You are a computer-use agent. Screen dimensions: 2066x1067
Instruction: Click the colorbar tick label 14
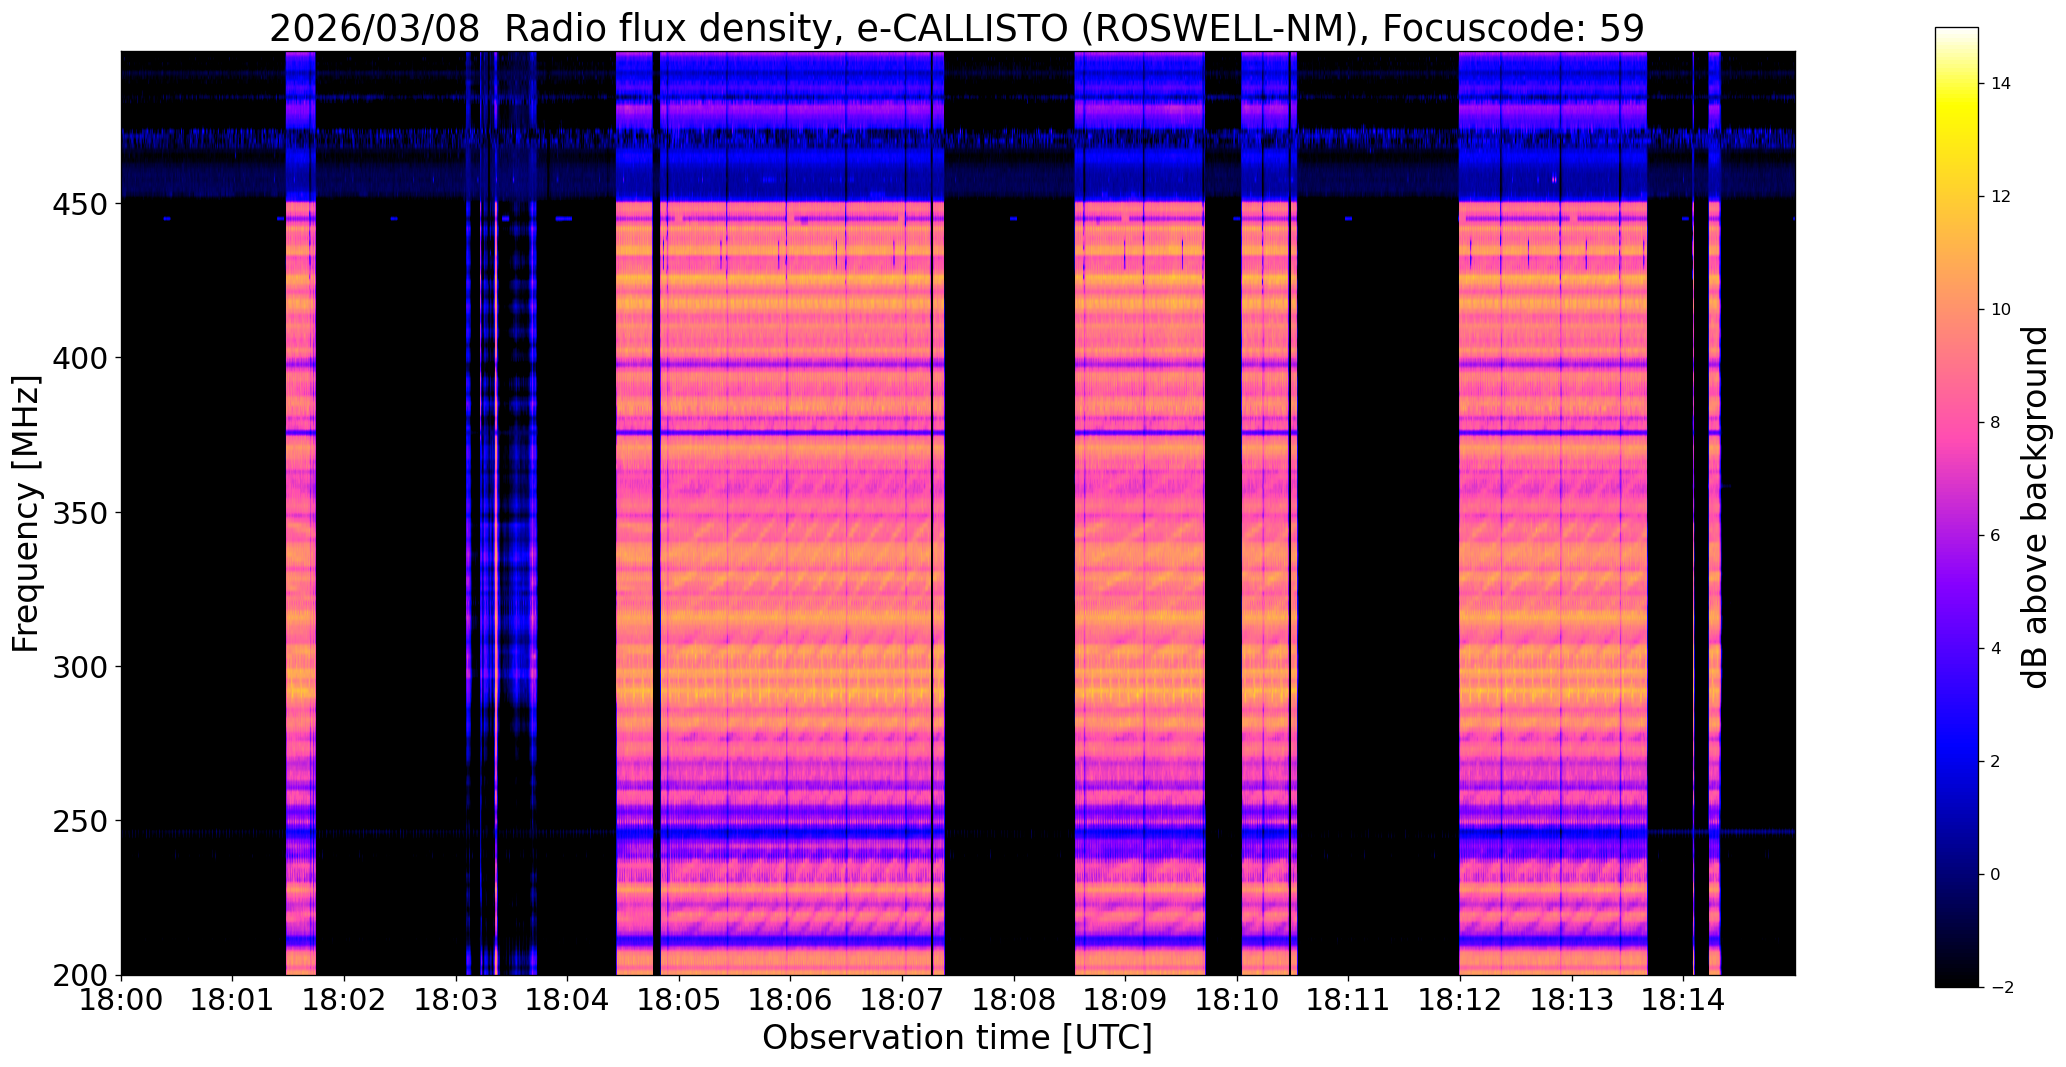(x=2001, y=84)
